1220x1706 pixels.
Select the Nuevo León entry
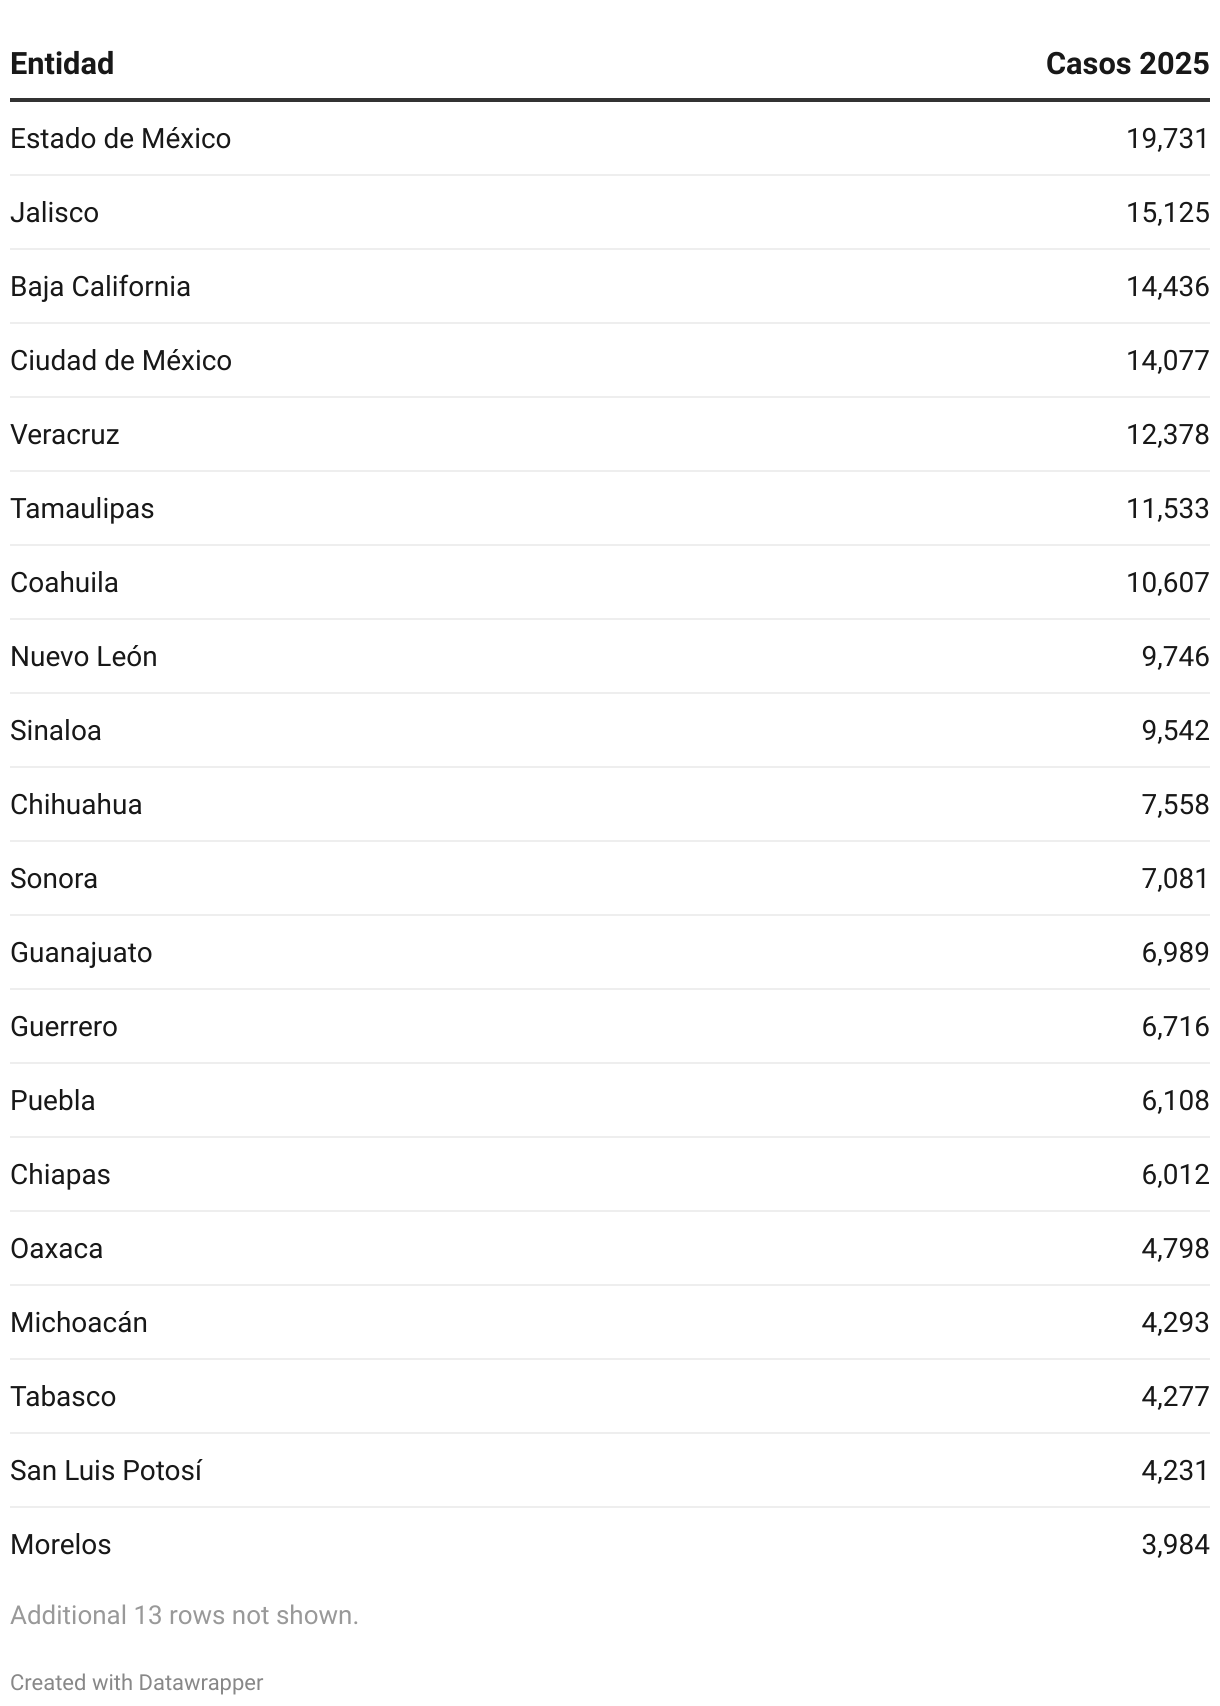coord(610,657)
